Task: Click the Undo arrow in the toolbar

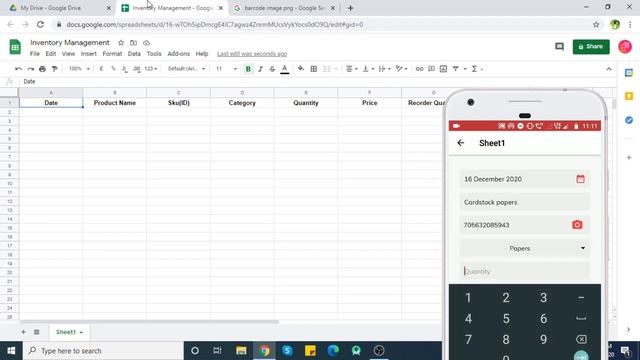Action: pyautogui.click(x=18, y=69)
